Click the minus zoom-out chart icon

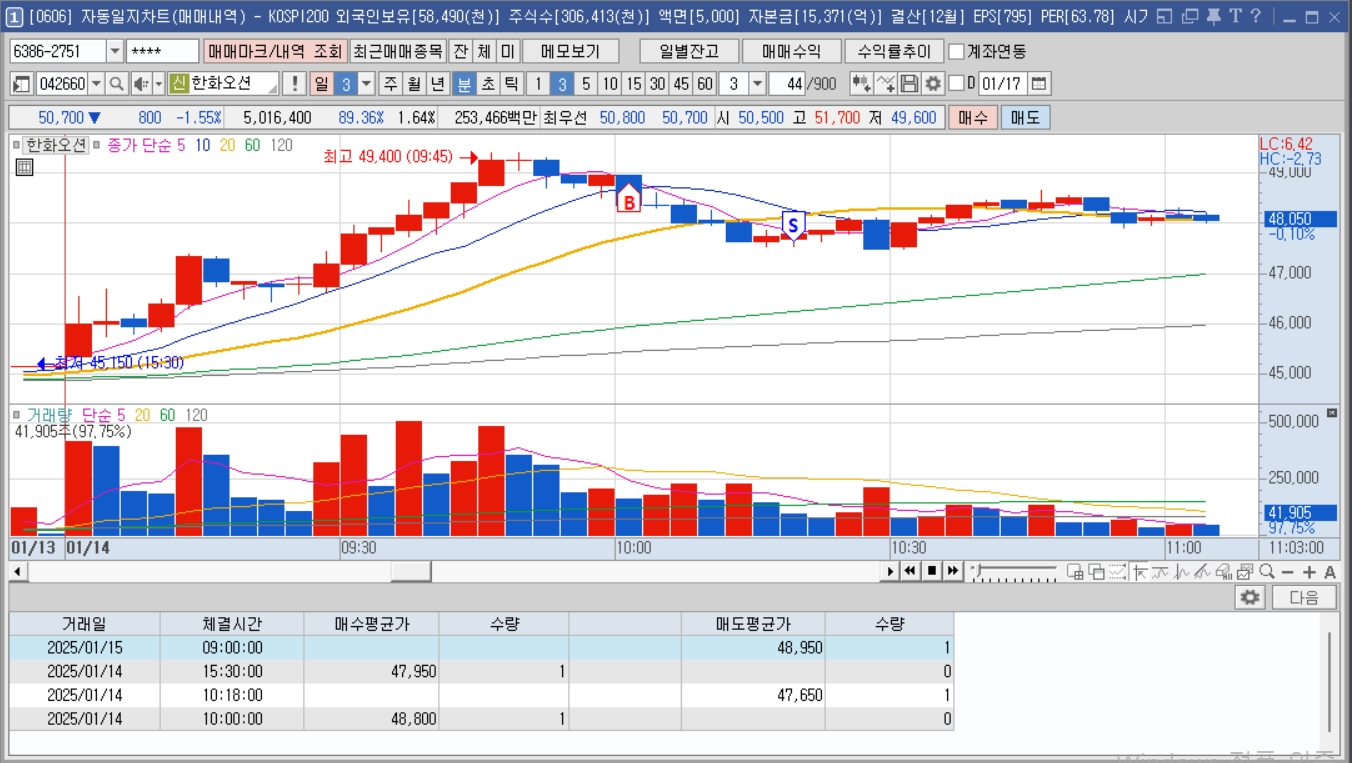[x=1287, y=572]
